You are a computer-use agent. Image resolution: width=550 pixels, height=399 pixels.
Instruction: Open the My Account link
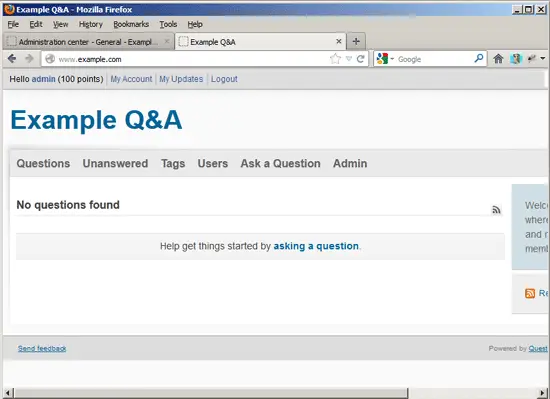[x=131, y=79]
